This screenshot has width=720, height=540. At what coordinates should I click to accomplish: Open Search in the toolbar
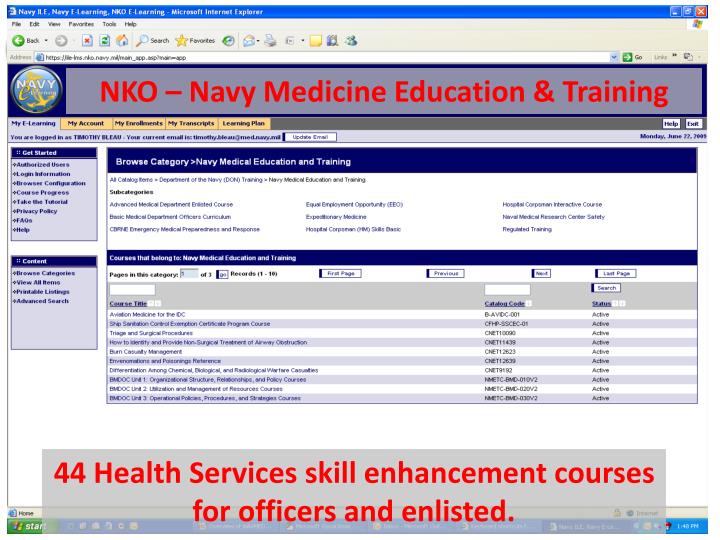tap(153, 41)
